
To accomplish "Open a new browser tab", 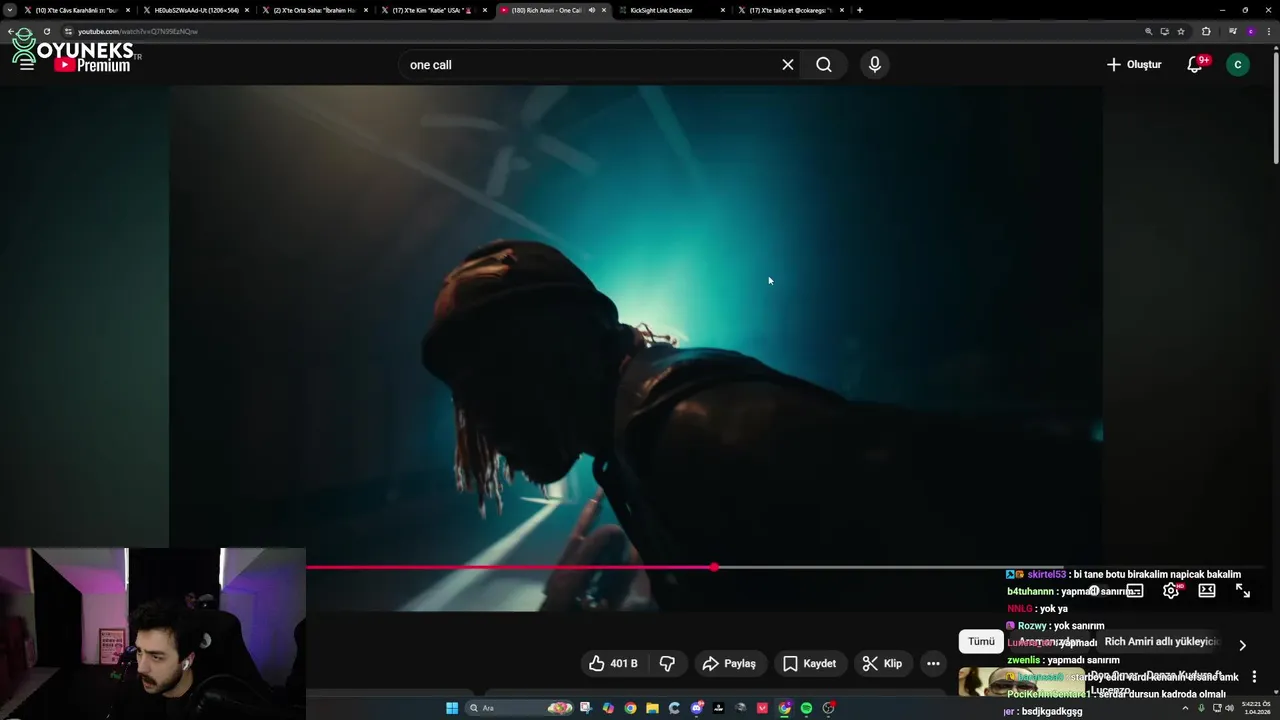I will [860, 10].
